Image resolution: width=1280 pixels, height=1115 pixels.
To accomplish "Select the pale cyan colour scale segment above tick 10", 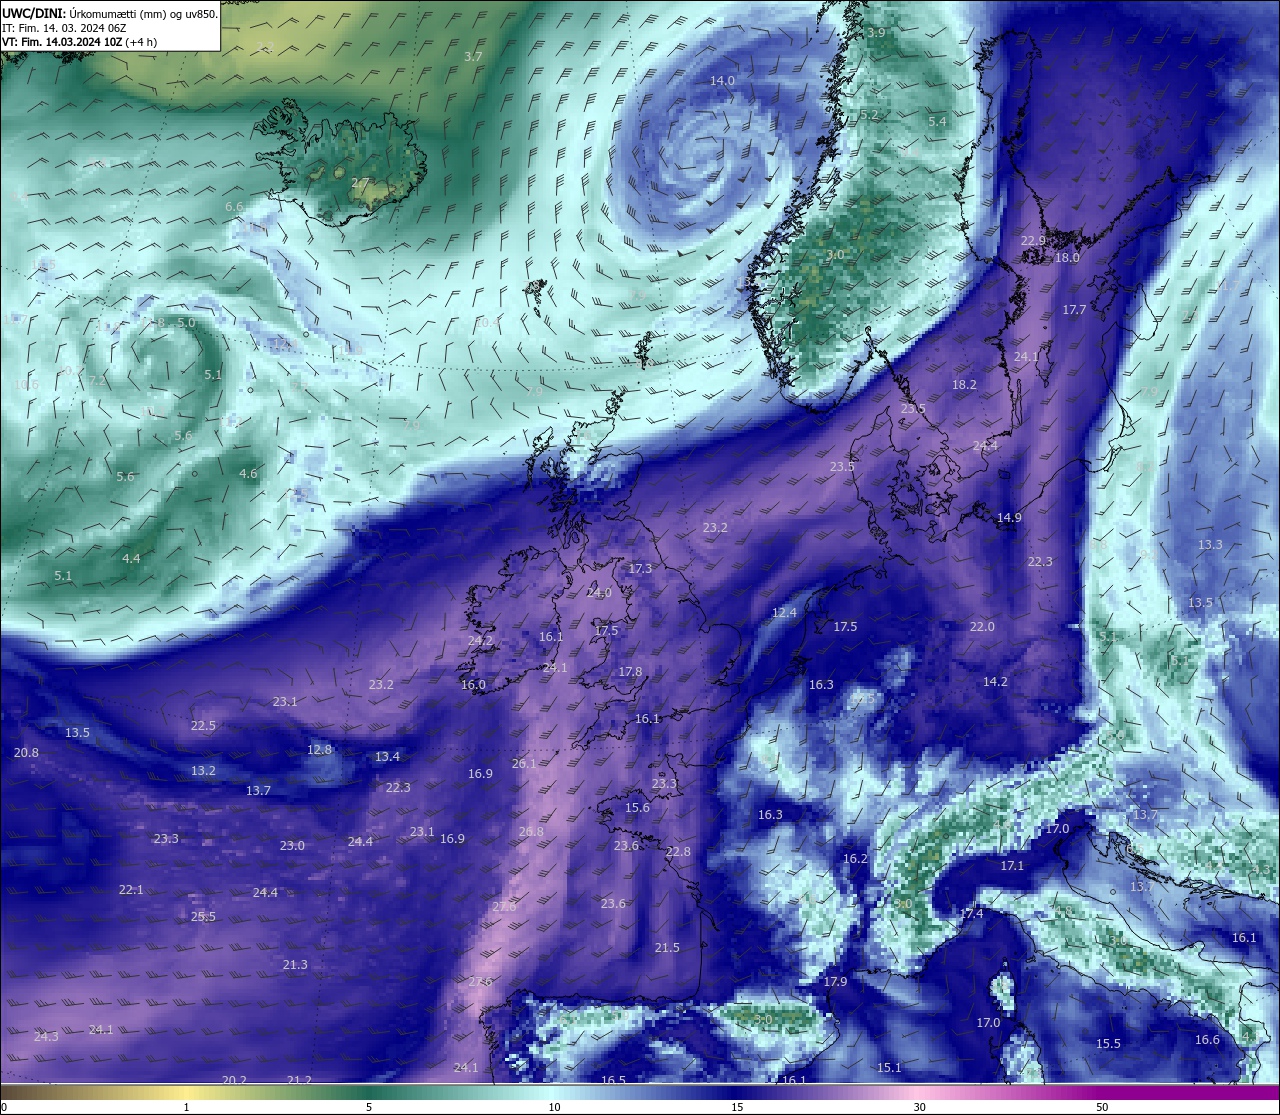I will click(x=554, y=1092).
